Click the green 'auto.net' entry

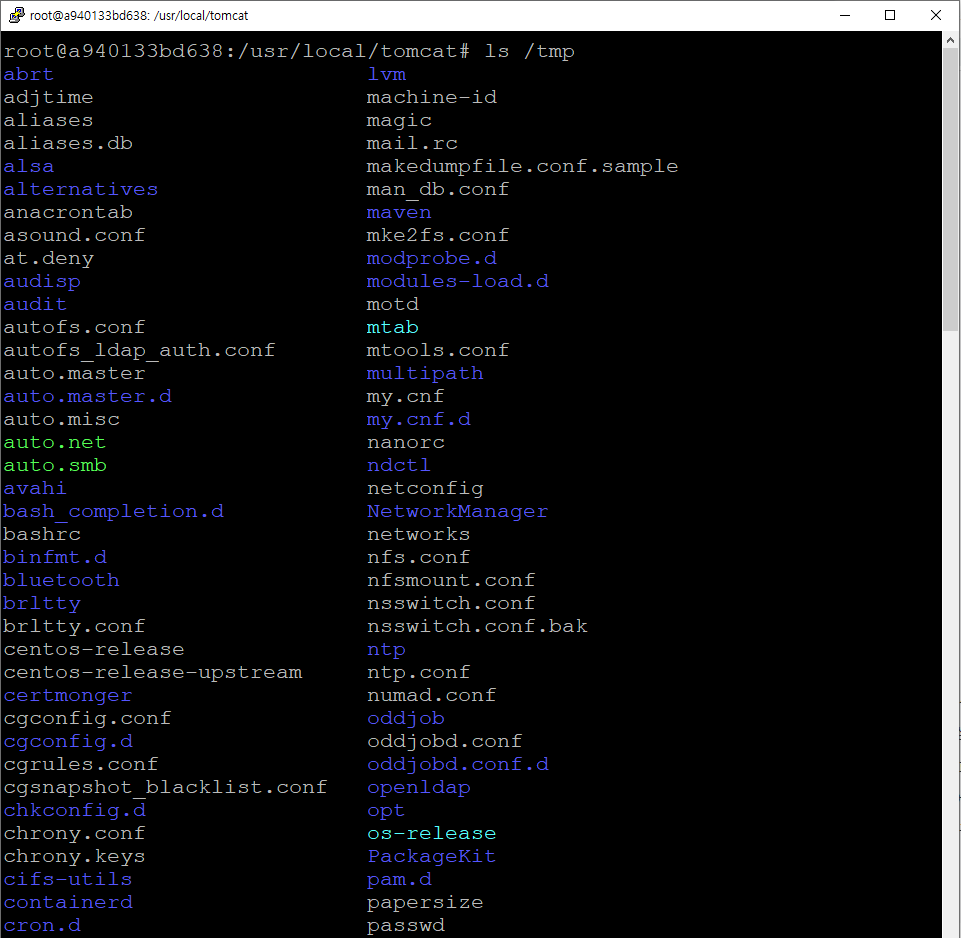point(55,443)
